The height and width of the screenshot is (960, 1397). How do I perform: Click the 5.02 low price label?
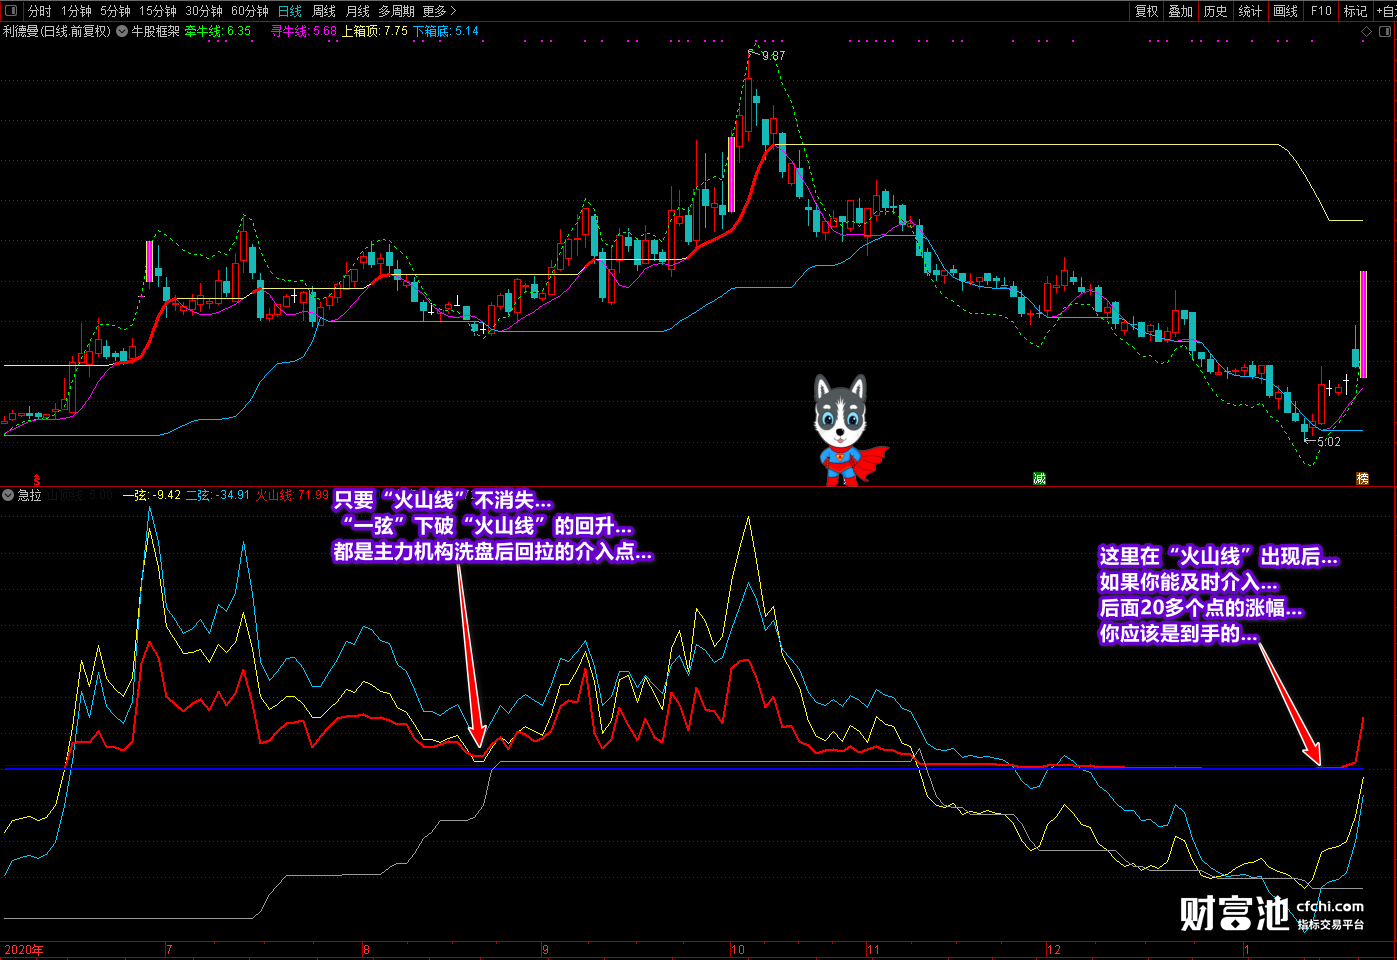click(x=1329, y=442)
